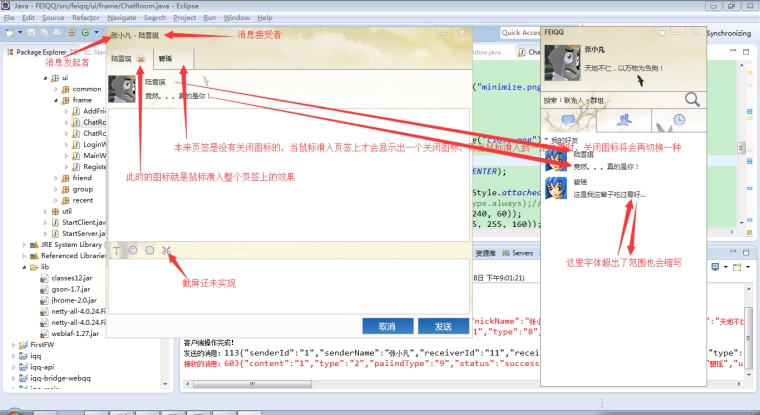Expand the FirstFW project
760x415 pixels.
pyautogui.click(x=13, y=345)
